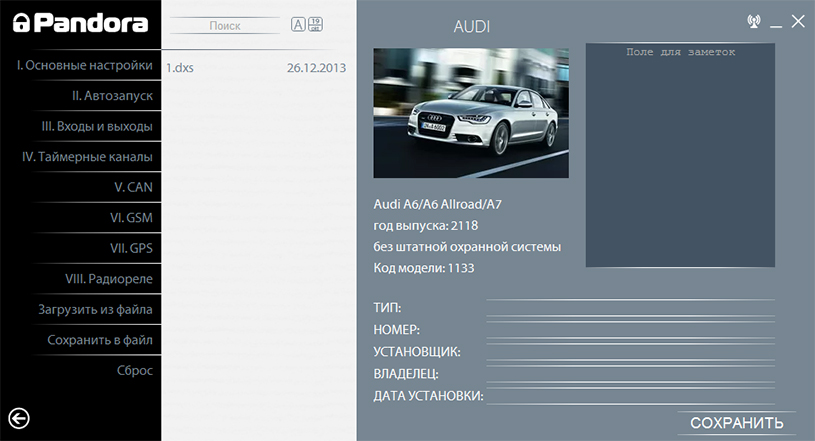Click без штатной охранной системы text
This screenshot has width=815, height=441.
tap(467, 247)
